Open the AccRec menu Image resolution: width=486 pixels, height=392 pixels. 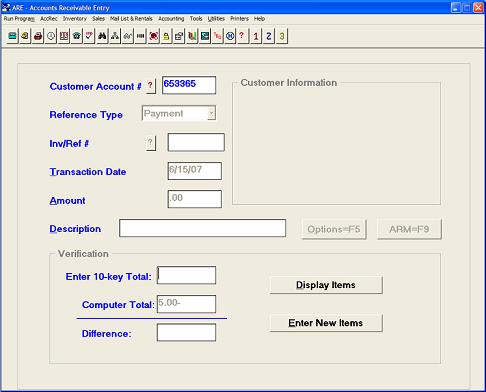49,19
